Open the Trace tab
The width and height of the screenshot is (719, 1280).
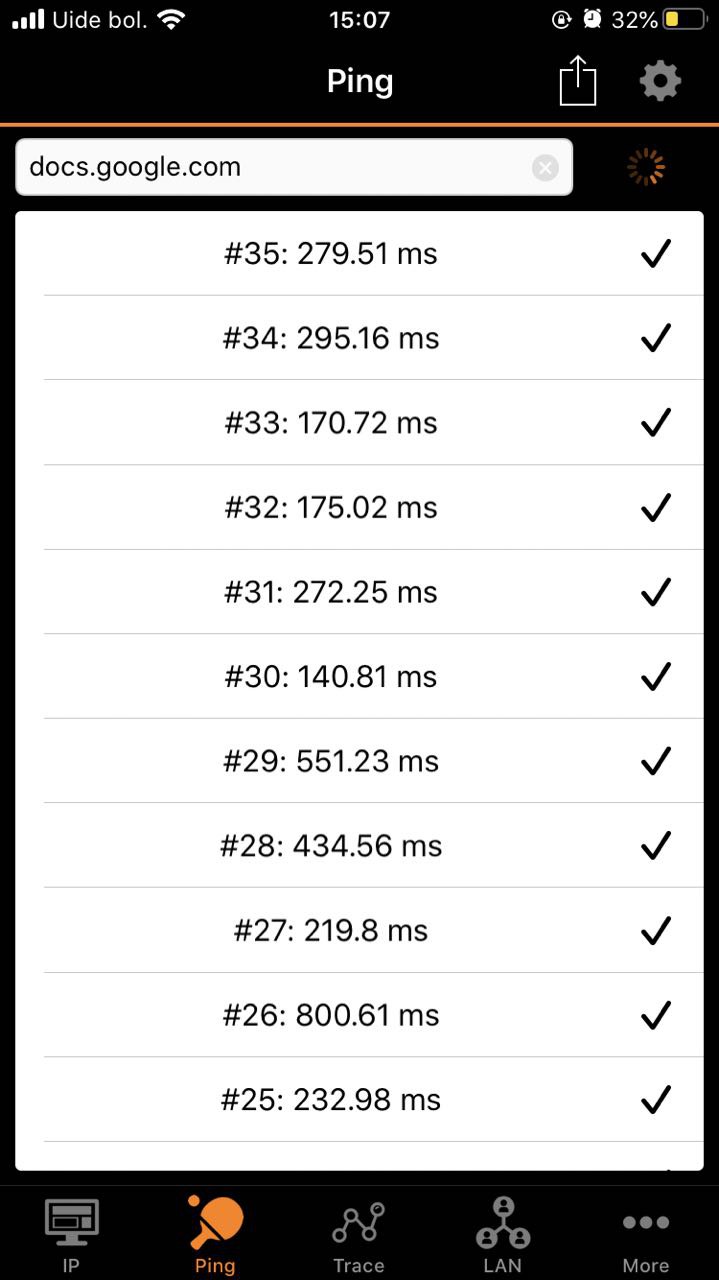point(359,1235)
